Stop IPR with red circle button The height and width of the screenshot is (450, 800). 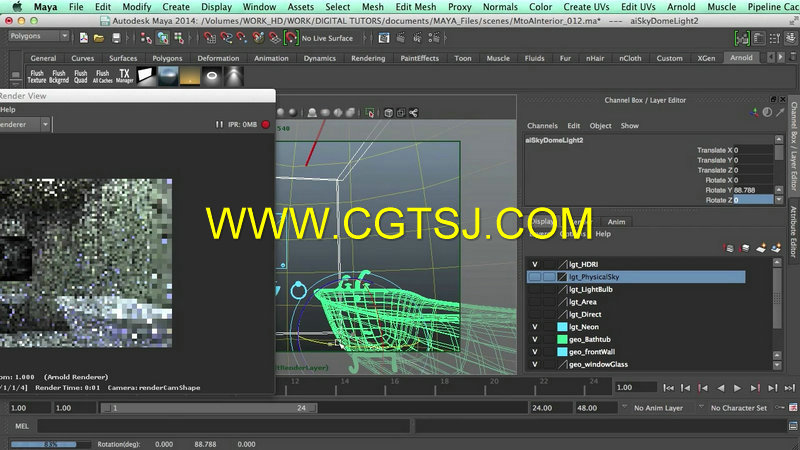pos(265,124)
